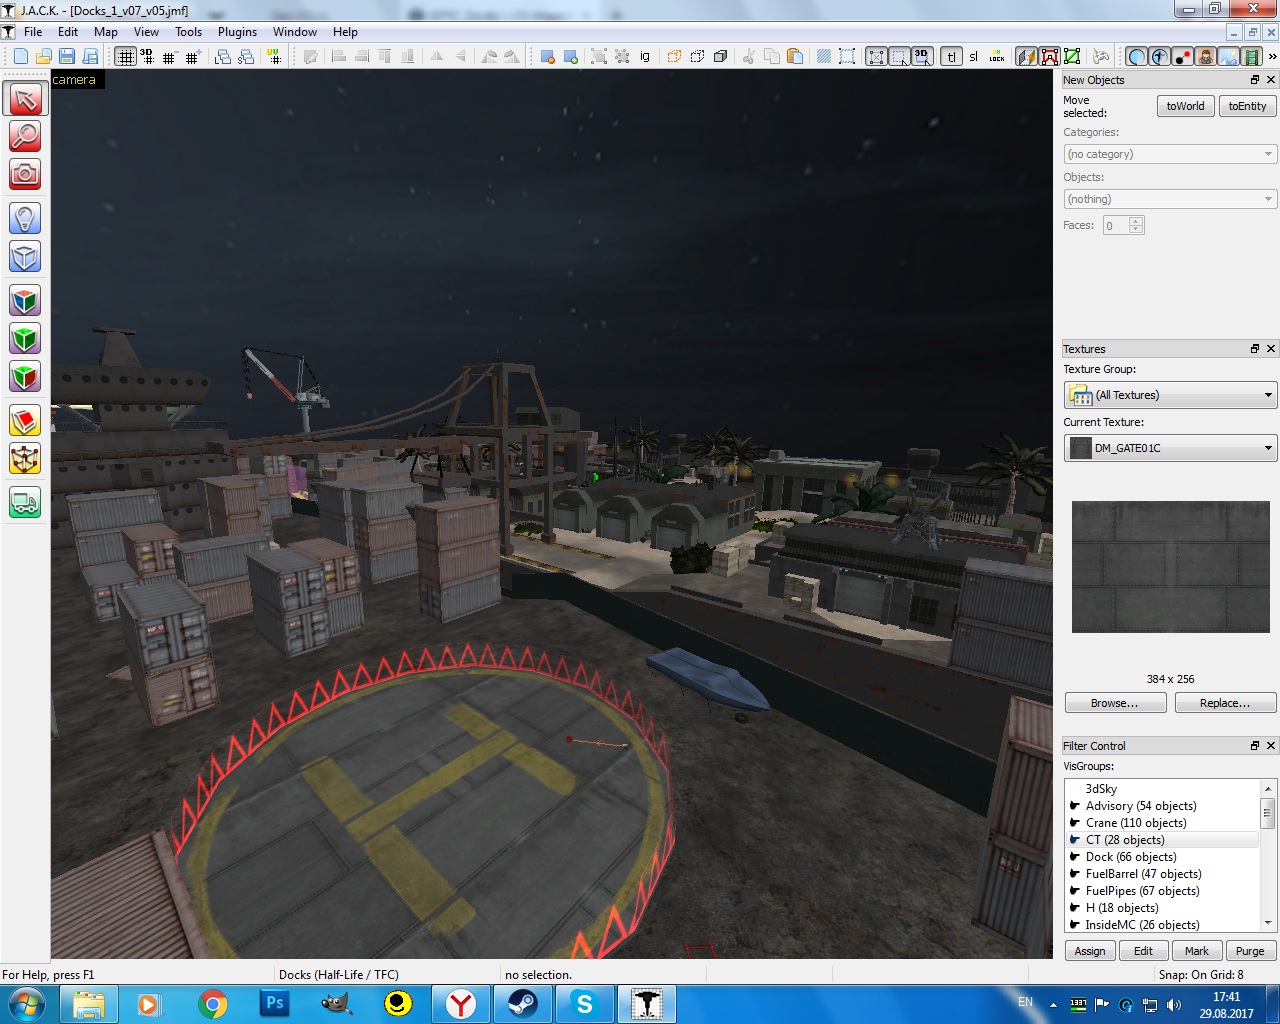Toggle the film strip toolbar button
The width and height of the screenshot is (1280, 1024).
coord(1251,57)
